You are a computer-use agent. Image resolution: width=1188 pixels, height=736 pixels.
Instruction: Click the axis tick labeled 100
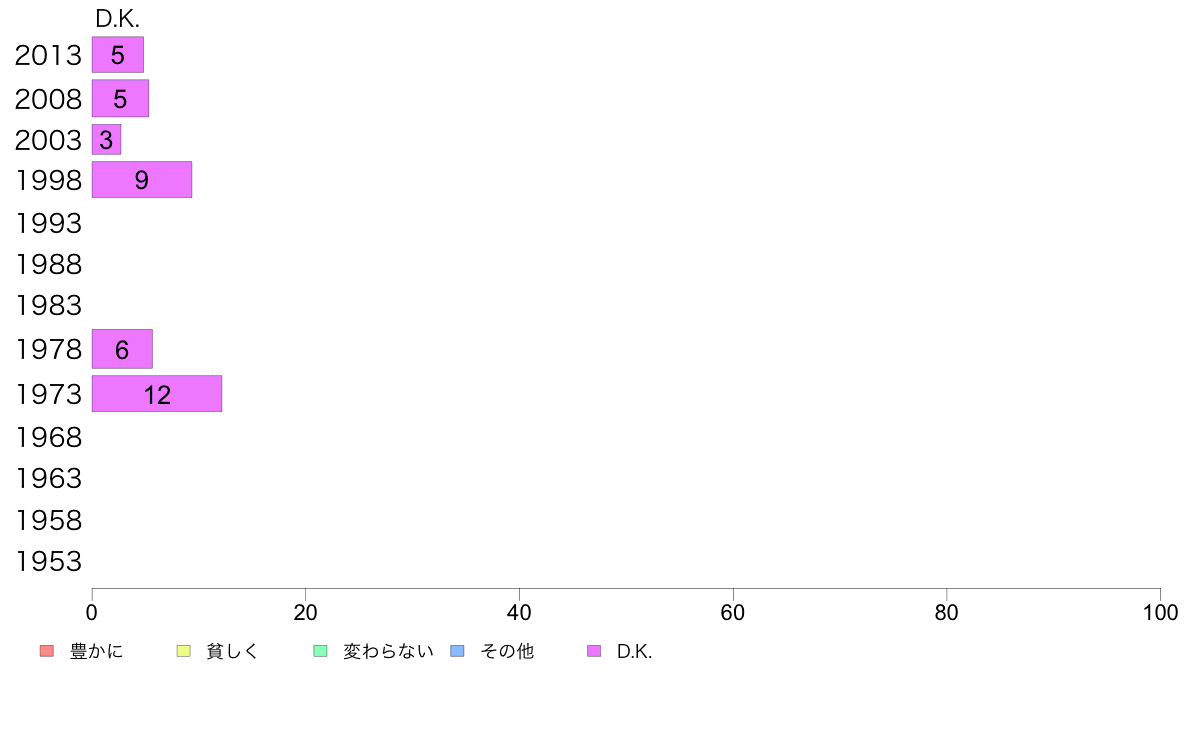(1160, 612)
